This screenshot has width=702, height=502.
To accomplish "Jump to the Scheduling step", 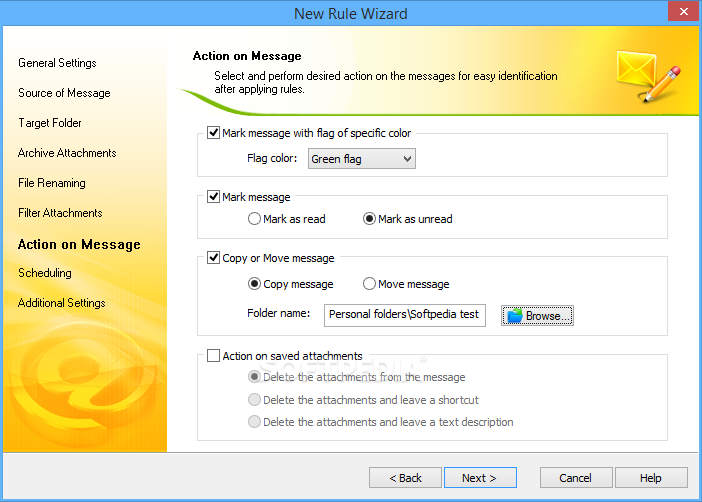I will (x=45, y=273).
